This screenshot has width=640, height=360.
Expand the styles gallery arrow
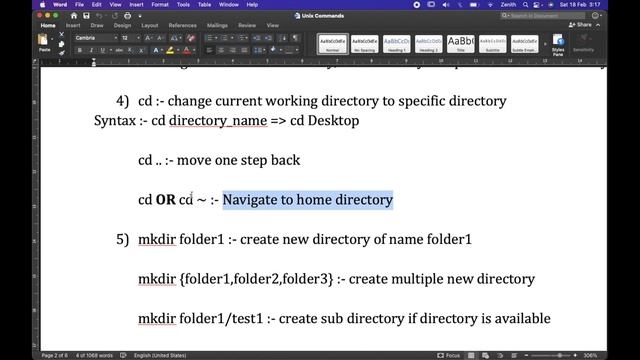tap(545, 44)
